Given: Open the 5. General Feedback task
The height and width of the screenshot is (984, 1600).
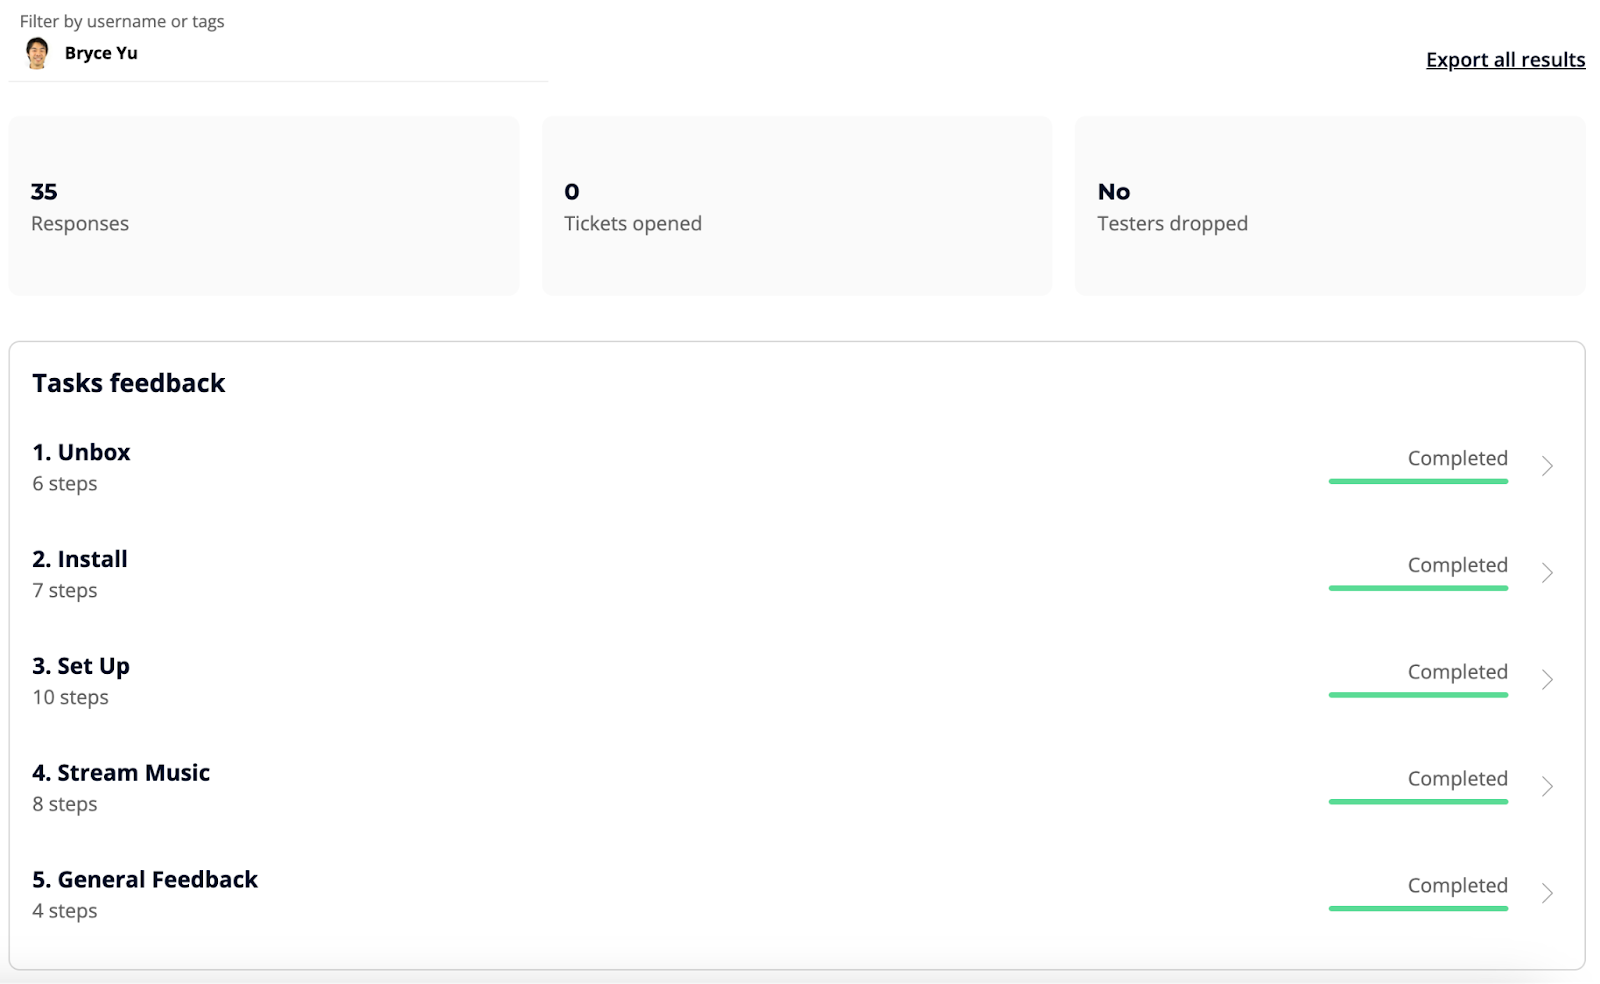Looking at the screenshot, I should (145, 880).
